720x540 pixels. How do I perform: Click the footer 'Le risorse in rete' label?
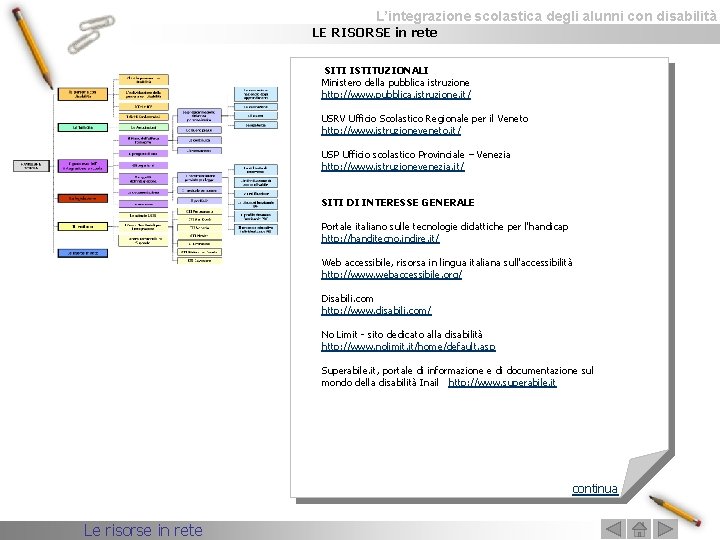(143, 530)
